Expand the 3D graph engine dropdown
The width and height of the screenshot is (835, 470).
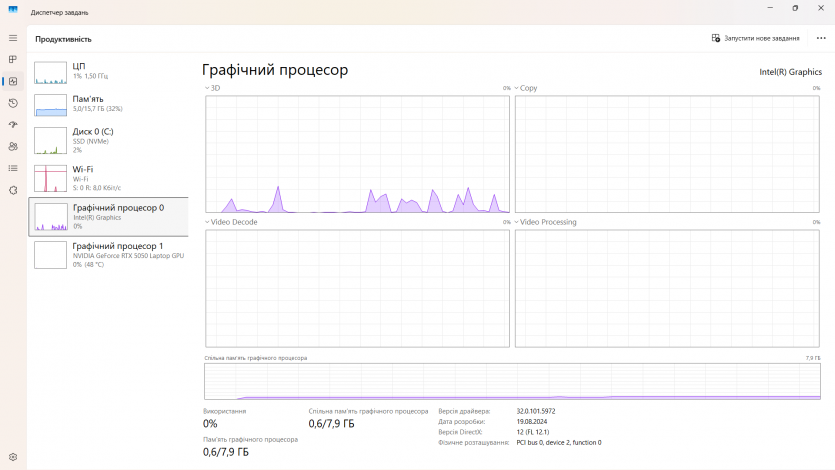point(213,88)
